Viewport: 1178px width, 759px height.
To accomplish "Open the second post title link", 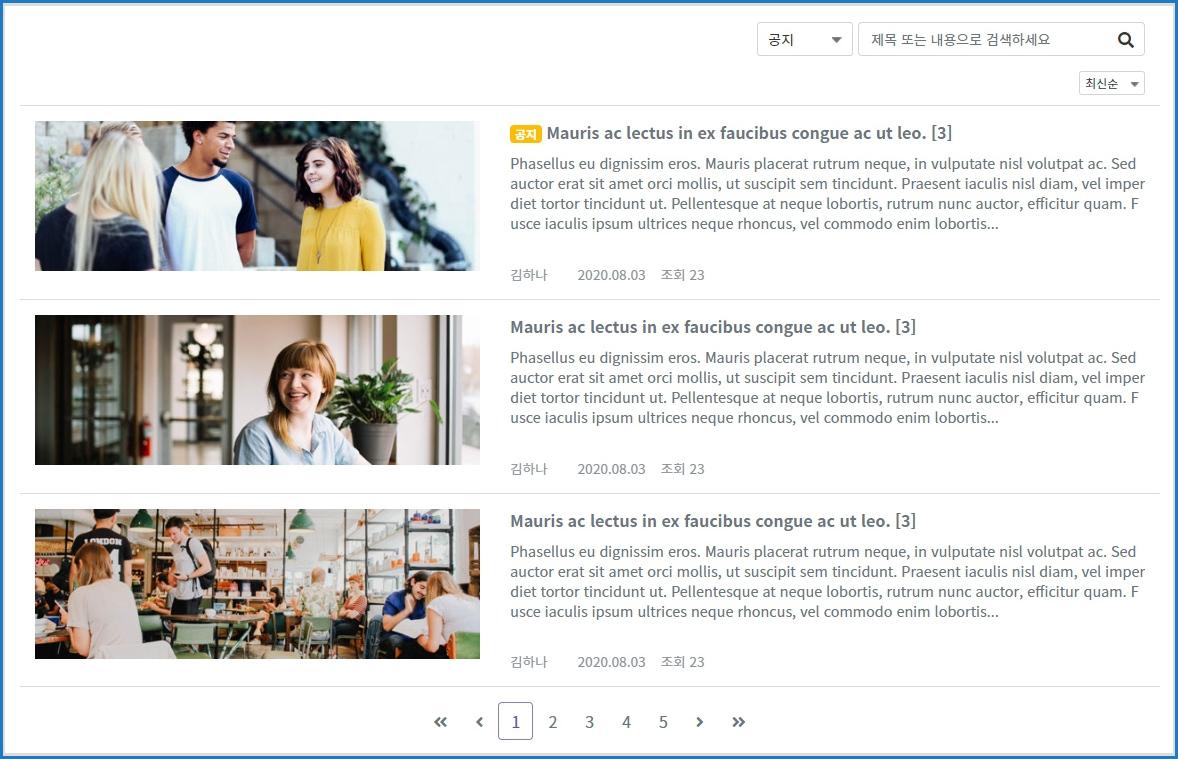I will point(712,327).
